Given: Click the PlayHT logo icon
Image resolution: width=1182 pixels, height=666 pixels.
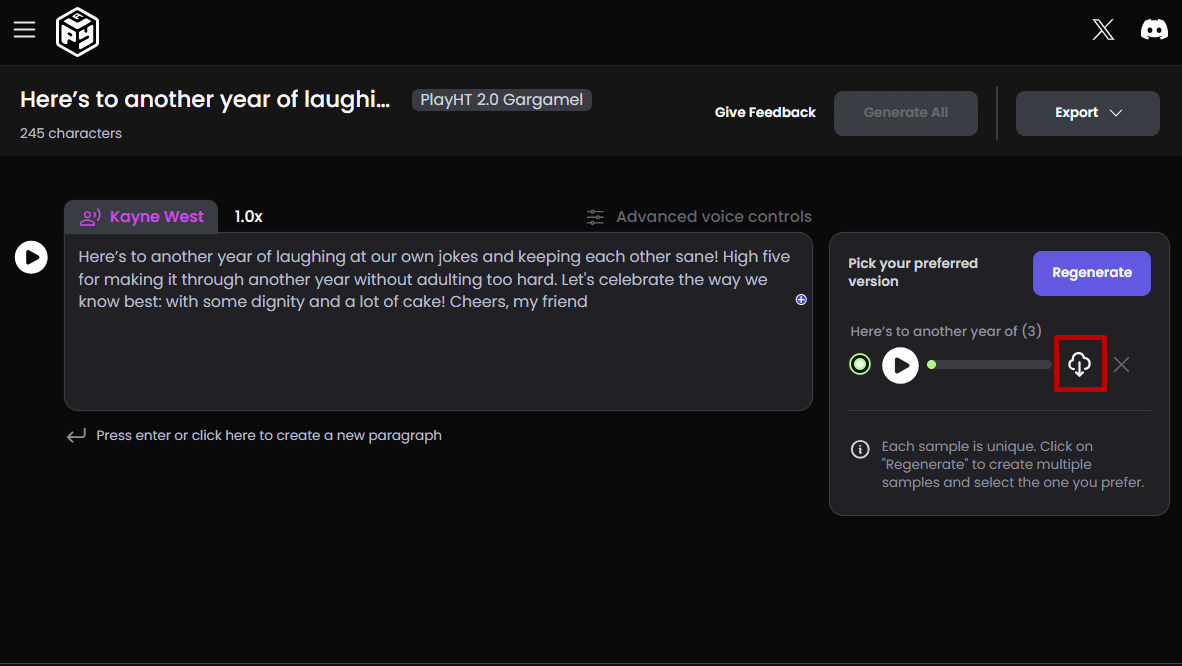Looking at the screenshot, I should click(x=77, y=32).
